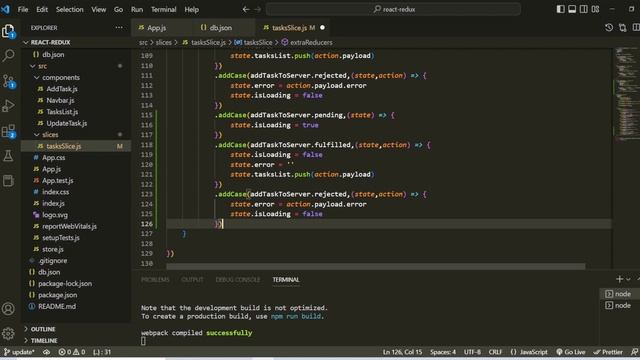The height and width of the screenshot is (360, 640).
Task: Open the Manage gear icon
Action: 8,333
